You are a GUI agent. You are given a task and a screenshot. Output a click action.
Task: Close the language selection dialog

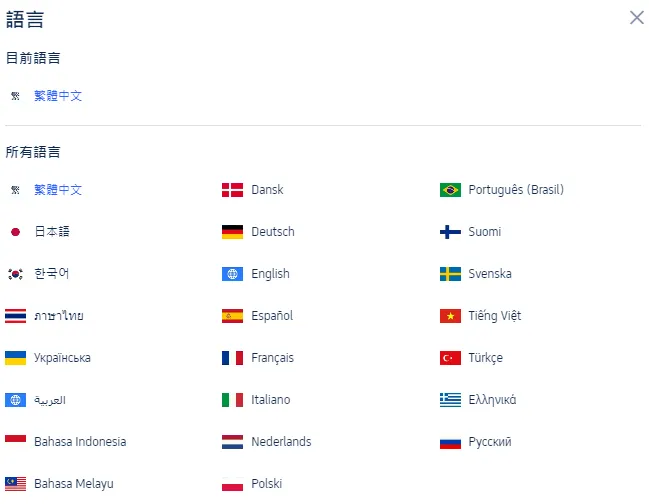click(636, 17)
